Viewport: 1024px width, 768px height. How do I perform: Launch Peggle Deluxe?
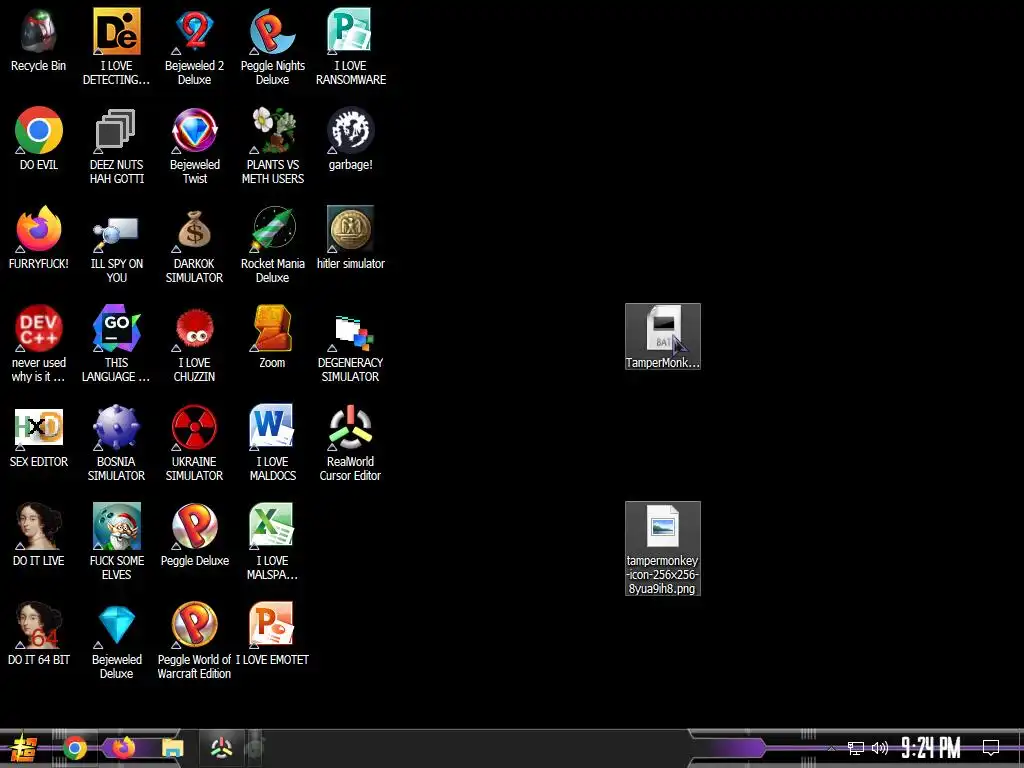(x=195, y=535)
